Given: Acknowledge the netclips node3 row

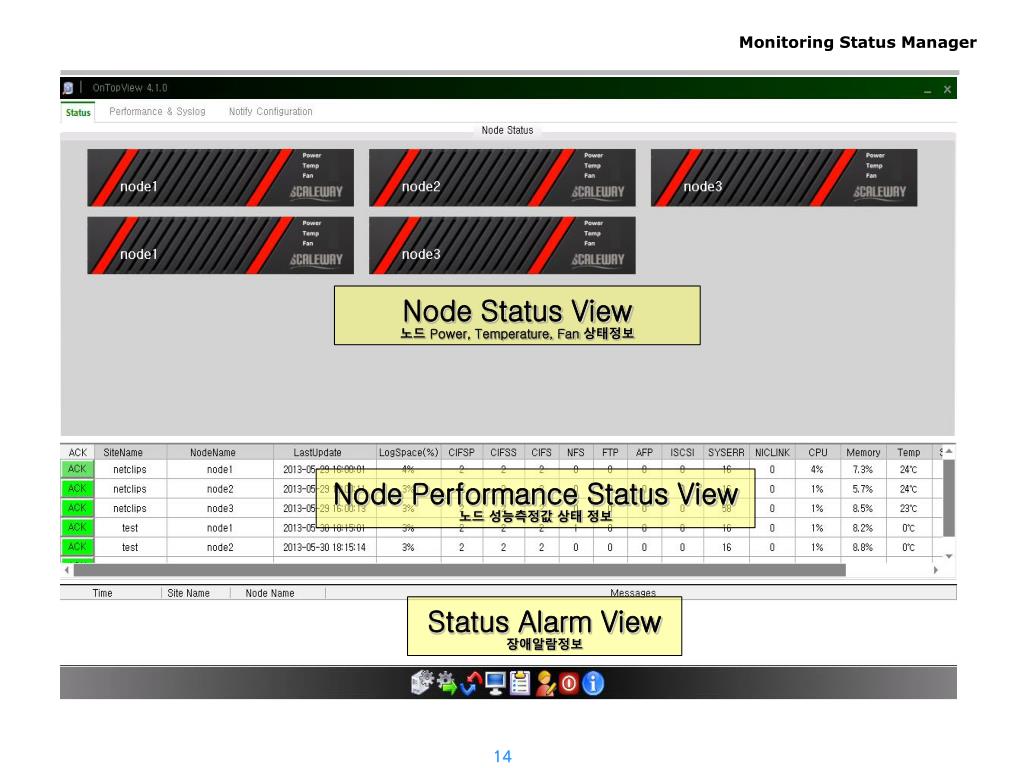Looking at the screenshot, I should click(x=78, y=508).
